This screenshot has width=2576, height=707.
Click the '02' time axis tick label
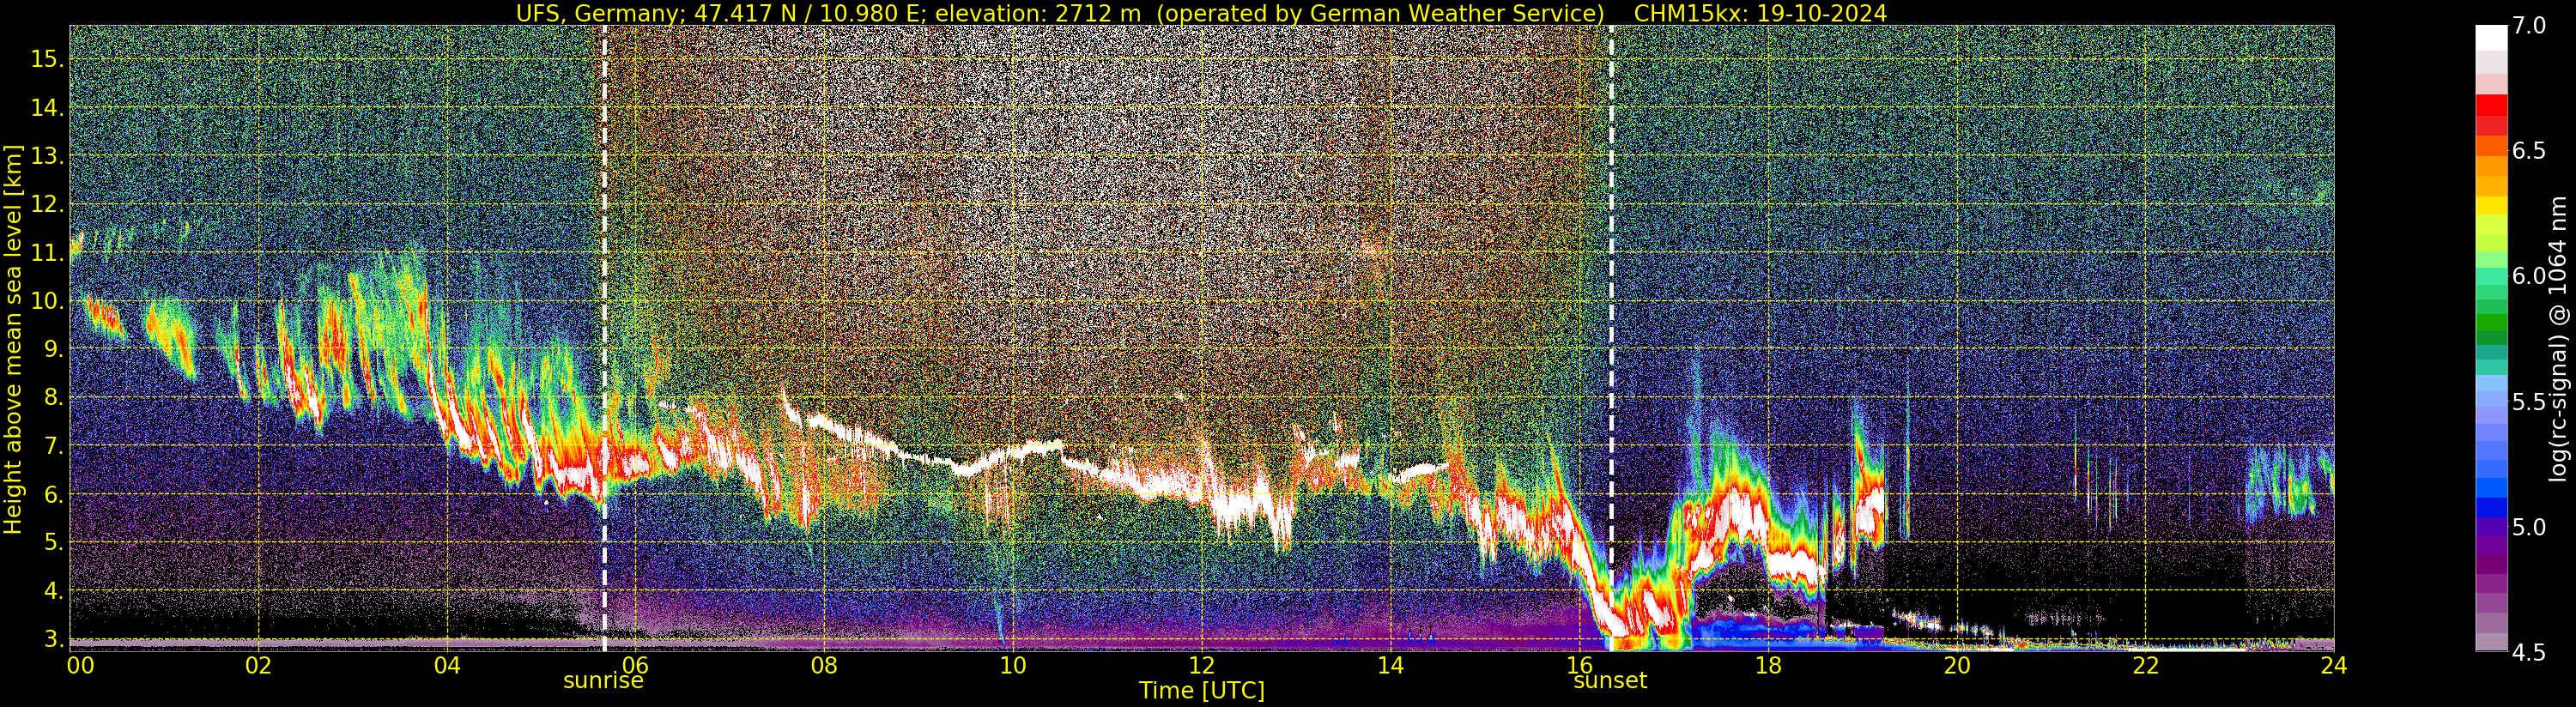(x=258, y=664)
